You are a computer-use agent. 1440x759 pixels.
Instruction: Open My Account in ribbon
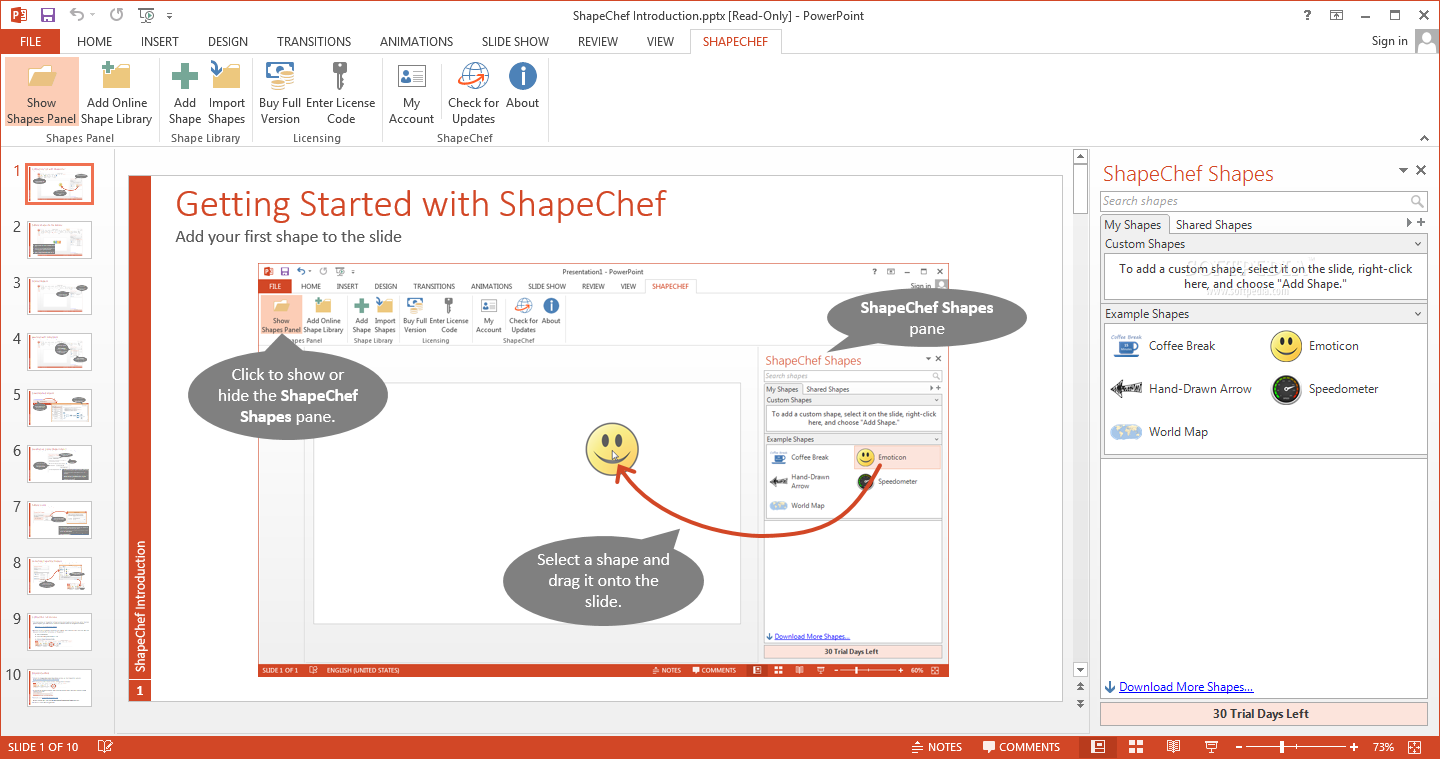click(411, 93)
